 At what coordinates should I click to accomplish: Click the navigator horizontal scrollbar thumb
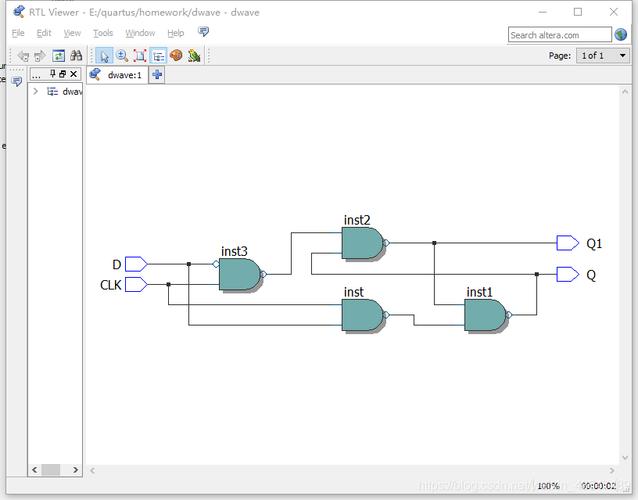(51, 469)
